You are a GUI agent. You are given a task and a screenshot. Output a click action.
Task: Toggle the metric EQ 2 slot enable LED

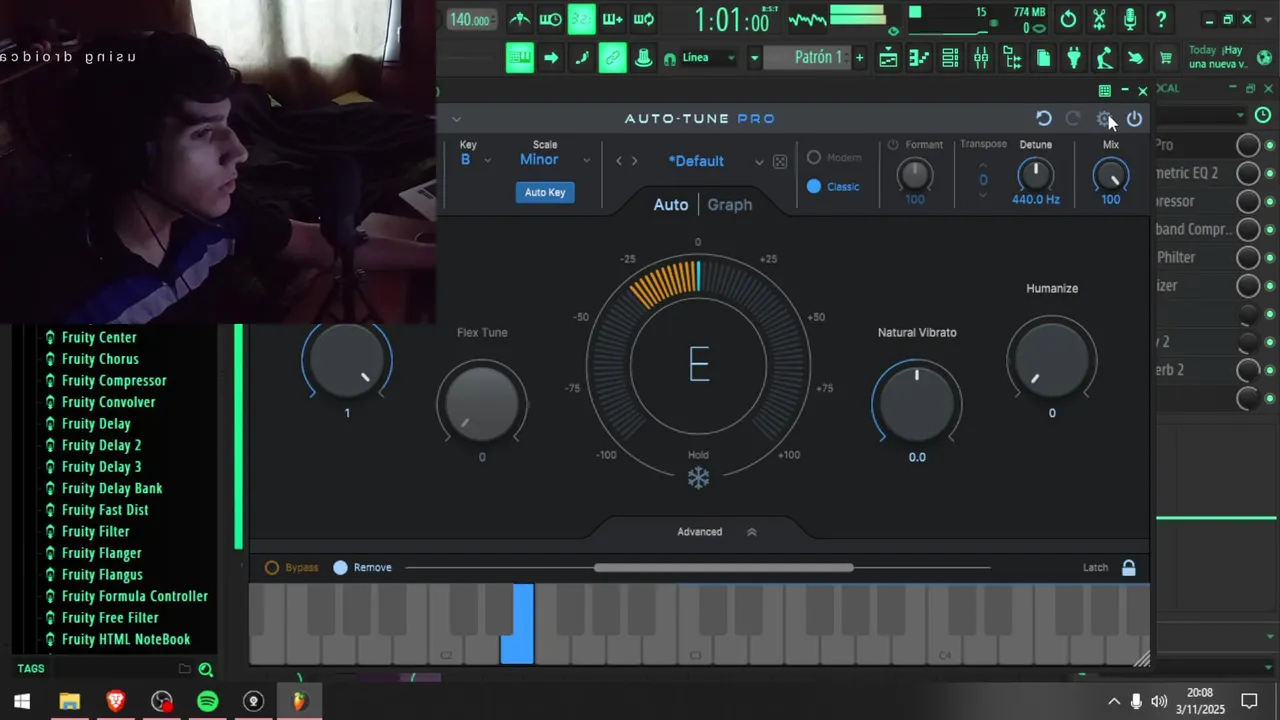click(x=1270, y=174)
